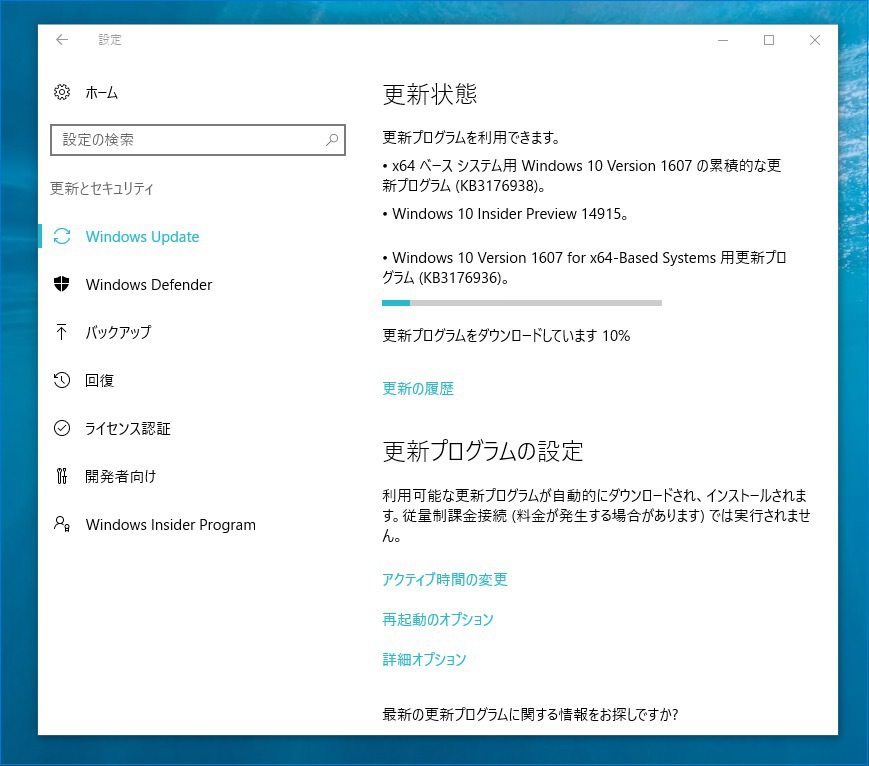Click the search magnifier icon
The height and width of the screenshot is (766, 869).
pos(331,140)
